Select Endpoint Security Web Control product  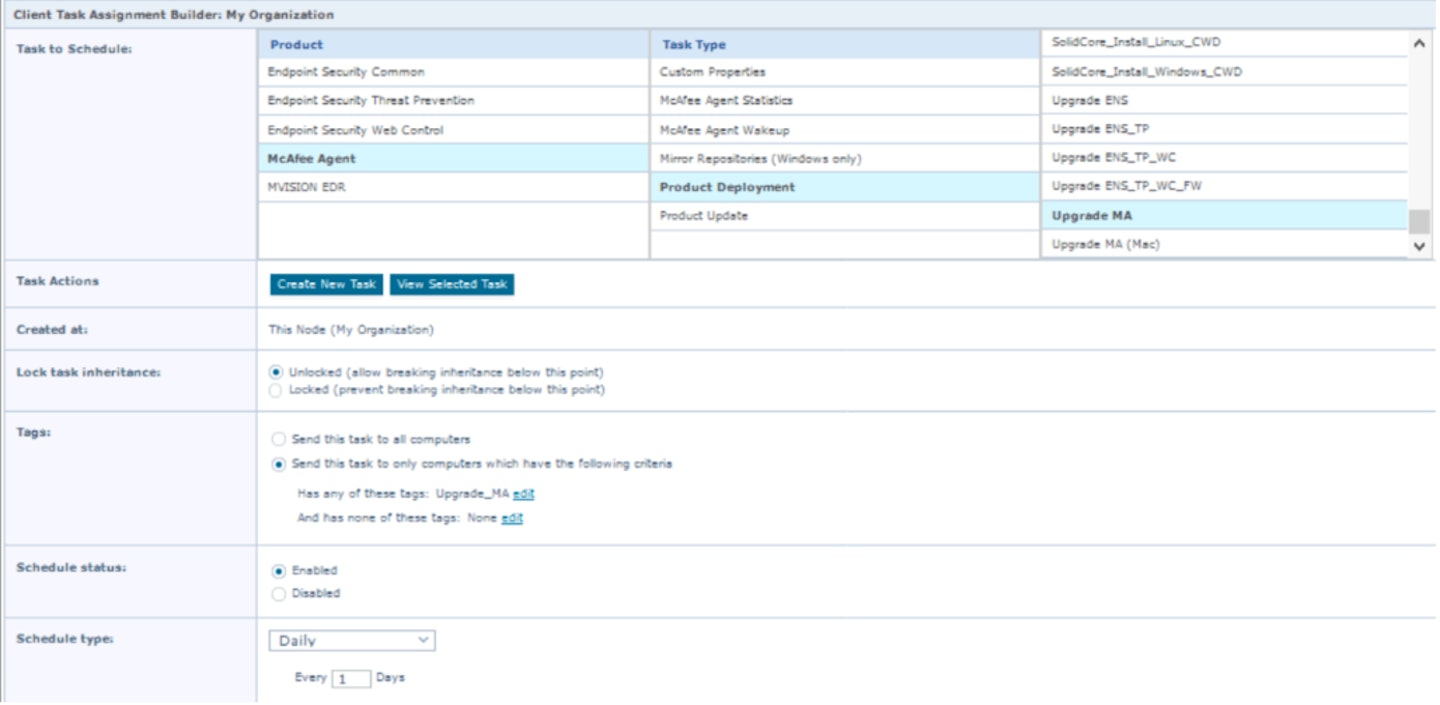(454, 130)
